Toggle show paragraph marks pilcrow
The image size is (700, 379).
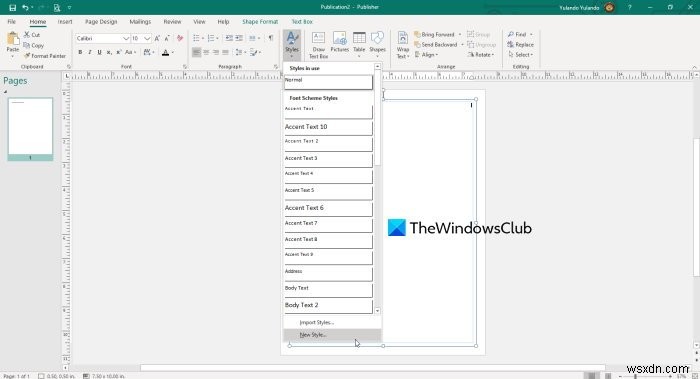coord(271,39)
